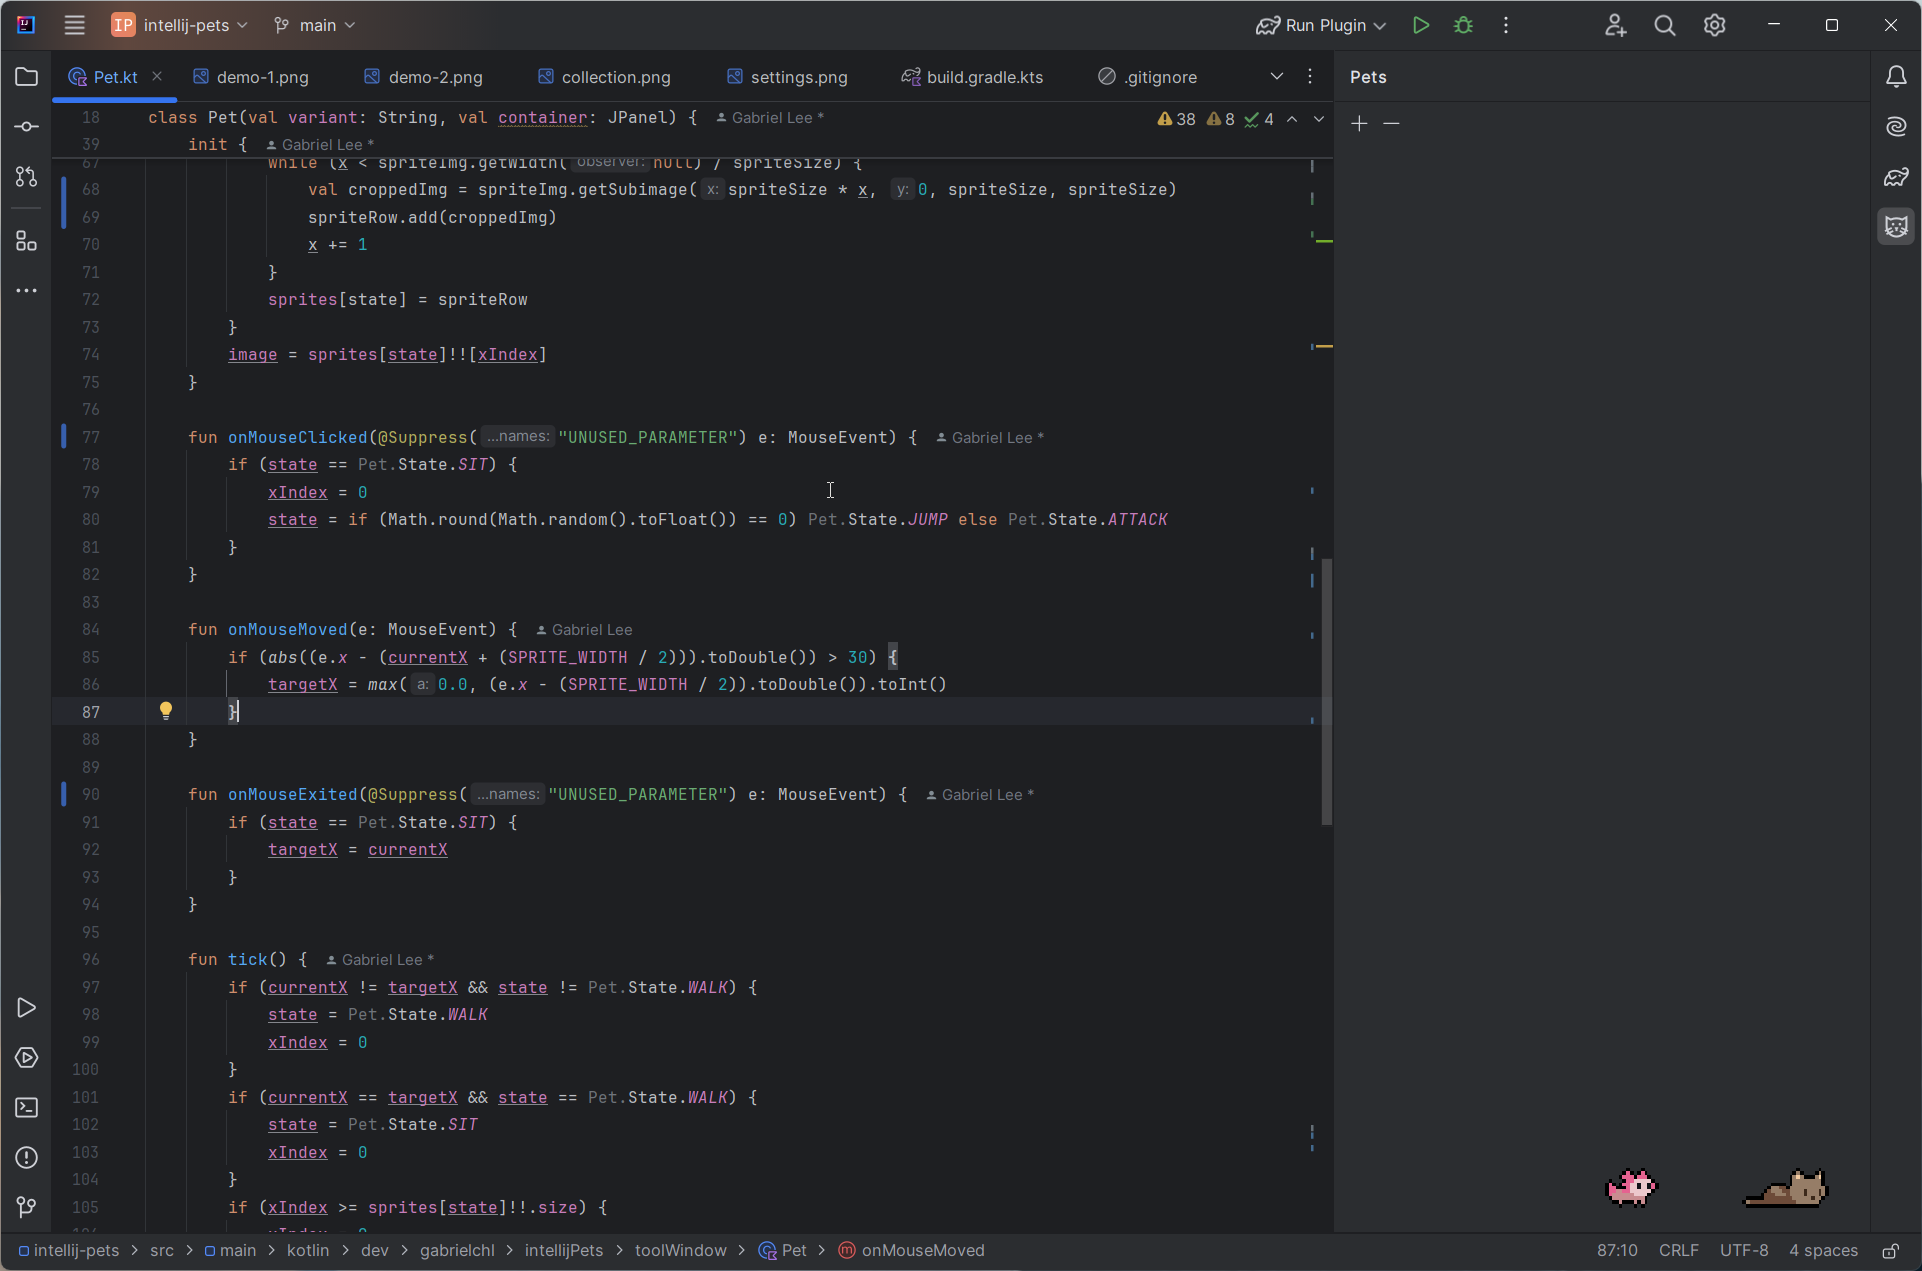The width and height of the screenshot is (1922, 1271).
Task: Open the AI Assistant spiral icon
Action: [1896, 127]
